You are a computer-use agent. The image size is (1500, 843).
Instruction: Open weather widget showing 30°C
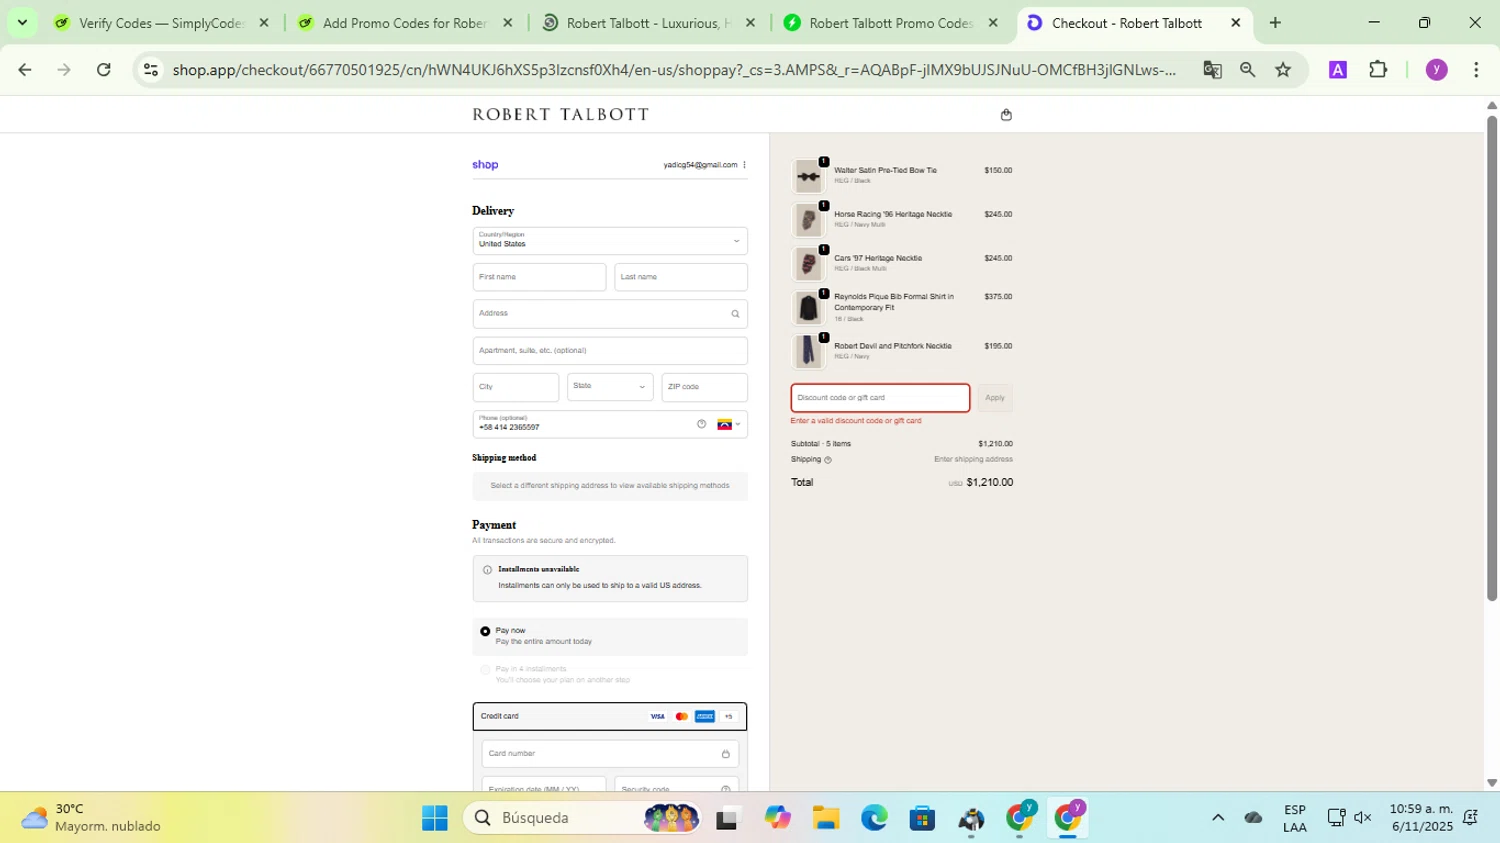pyautogui.click(x=92, y=818)
